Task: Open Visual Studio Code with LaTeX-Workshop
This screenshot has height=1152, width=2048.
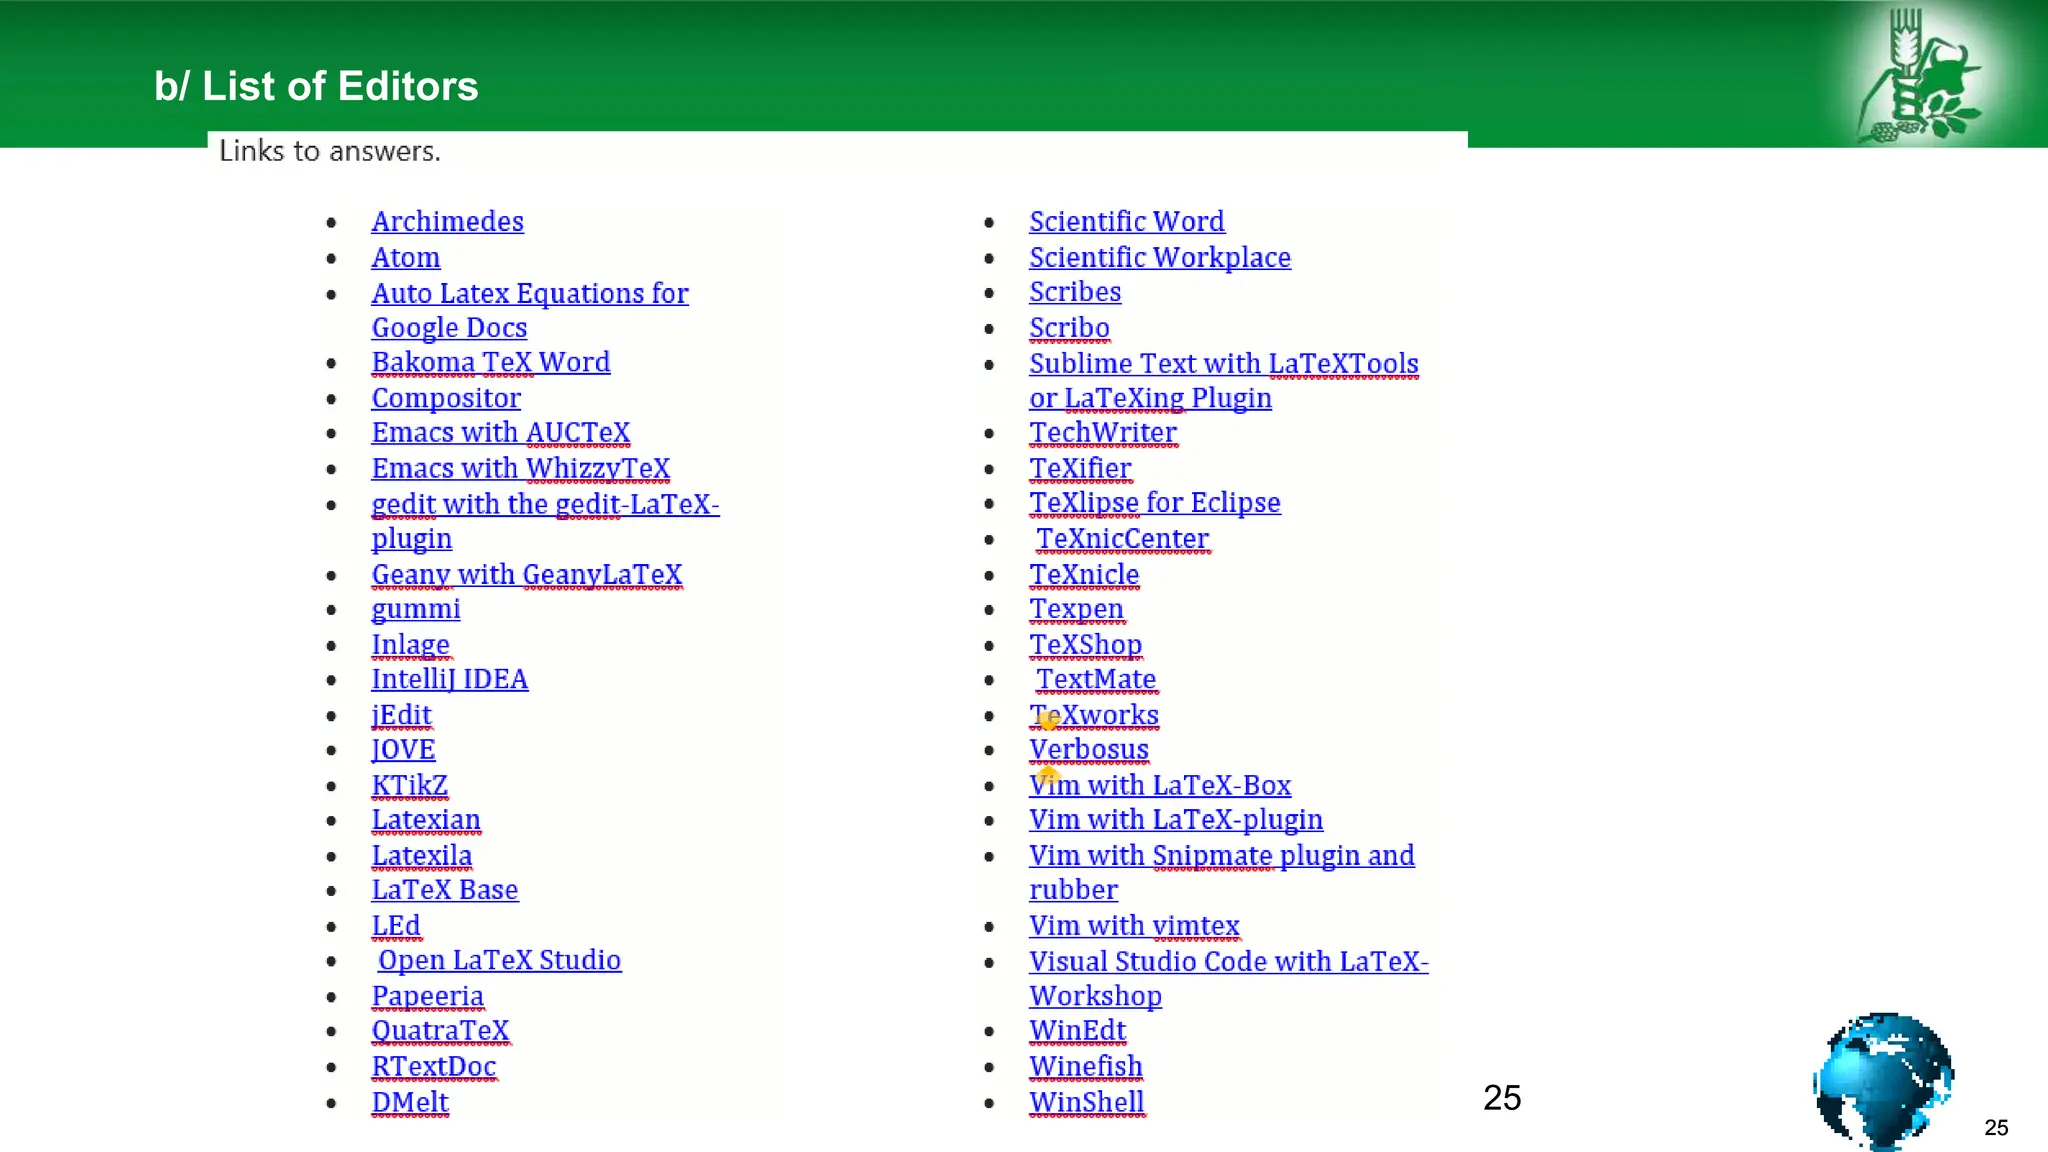Action: pyautogui.click(x=1228, y=961)
